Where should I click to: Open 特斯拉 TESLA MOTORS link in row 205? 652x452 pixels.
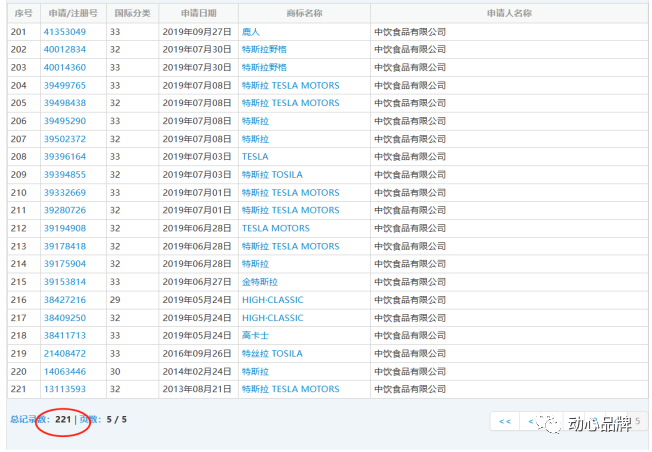tap(291, 103)
